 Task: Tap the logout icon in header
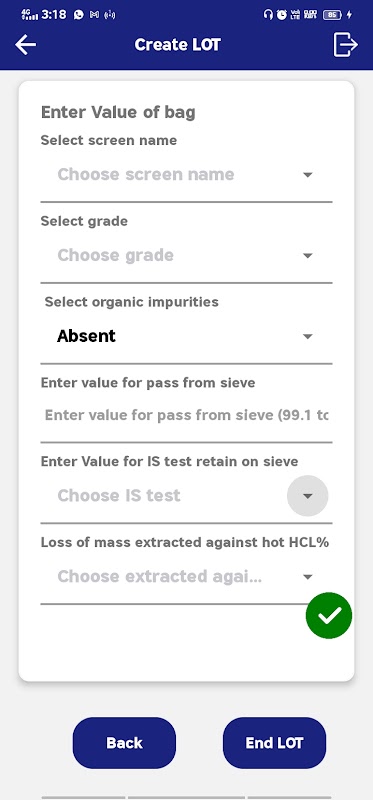pyautogui.click(x=345, y=45)
